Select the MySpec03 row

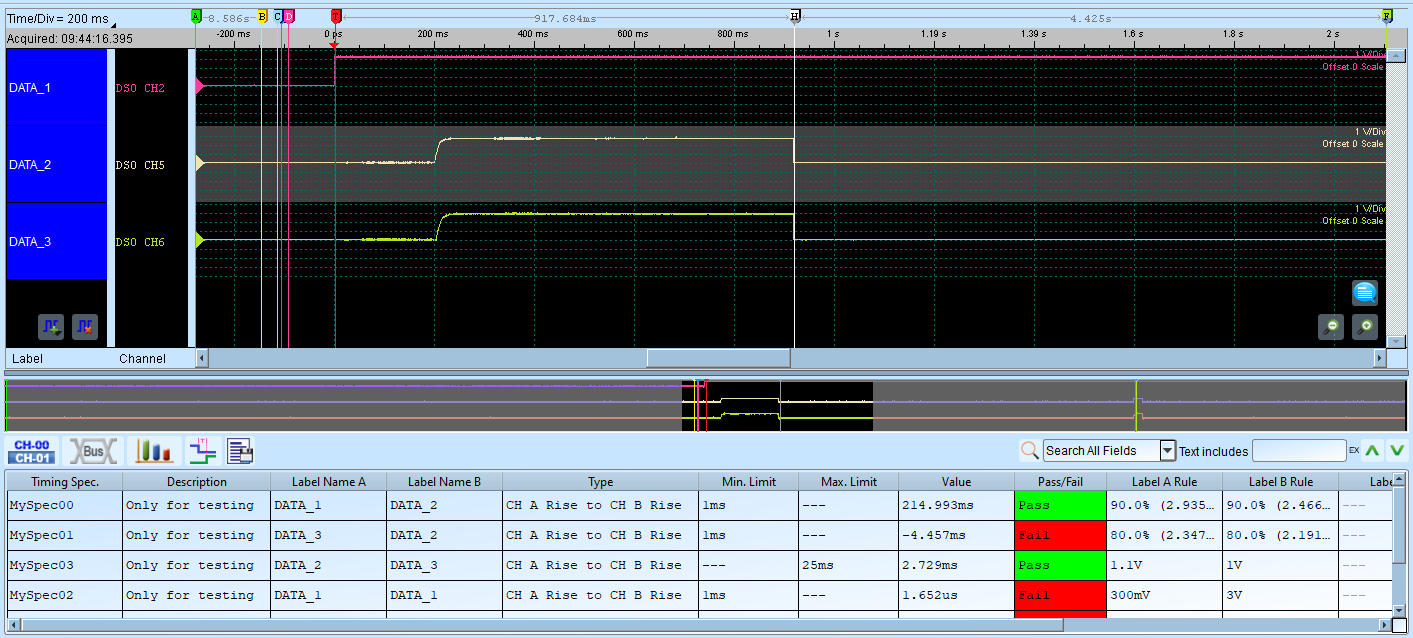(700, 565)
